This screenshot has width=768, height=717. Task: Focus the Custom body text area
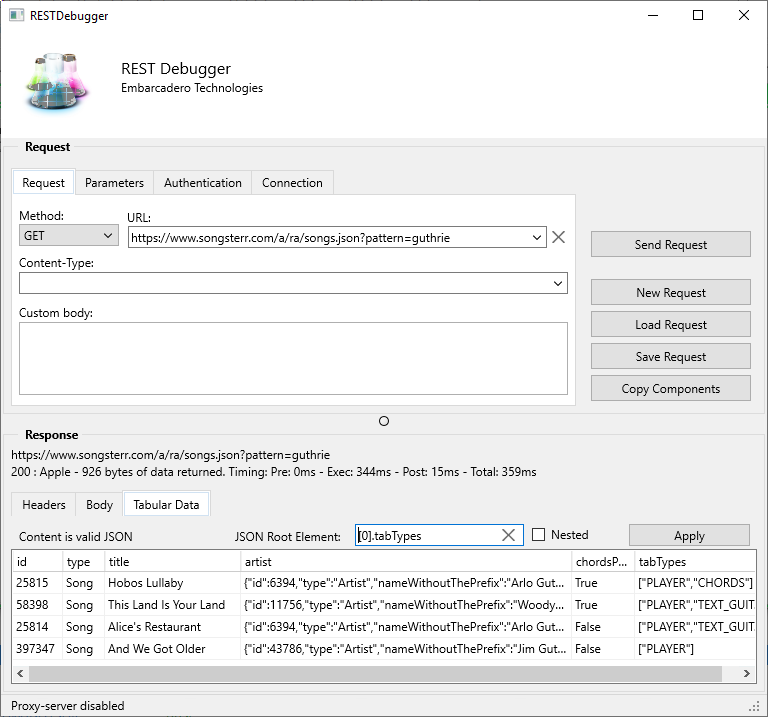tap(293, 358)
